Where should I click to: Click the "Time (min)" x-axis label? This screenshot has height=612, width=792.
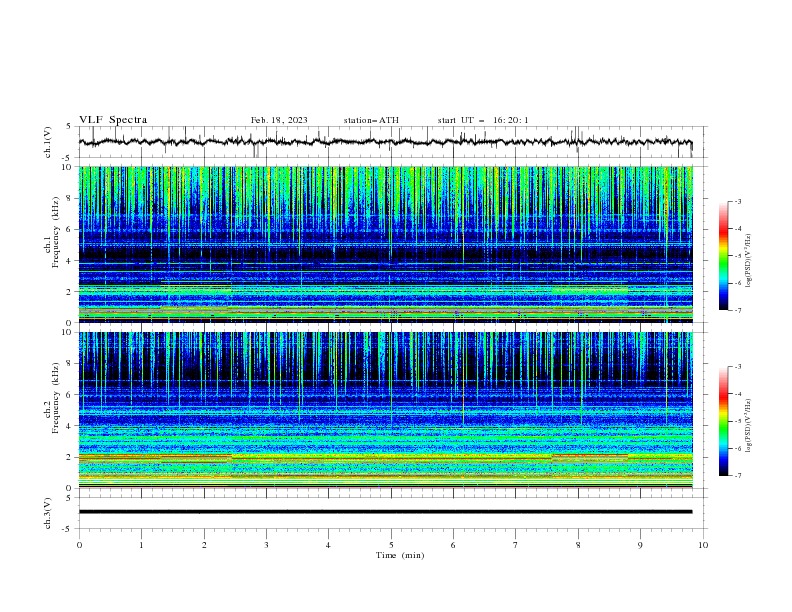point(400,555)
